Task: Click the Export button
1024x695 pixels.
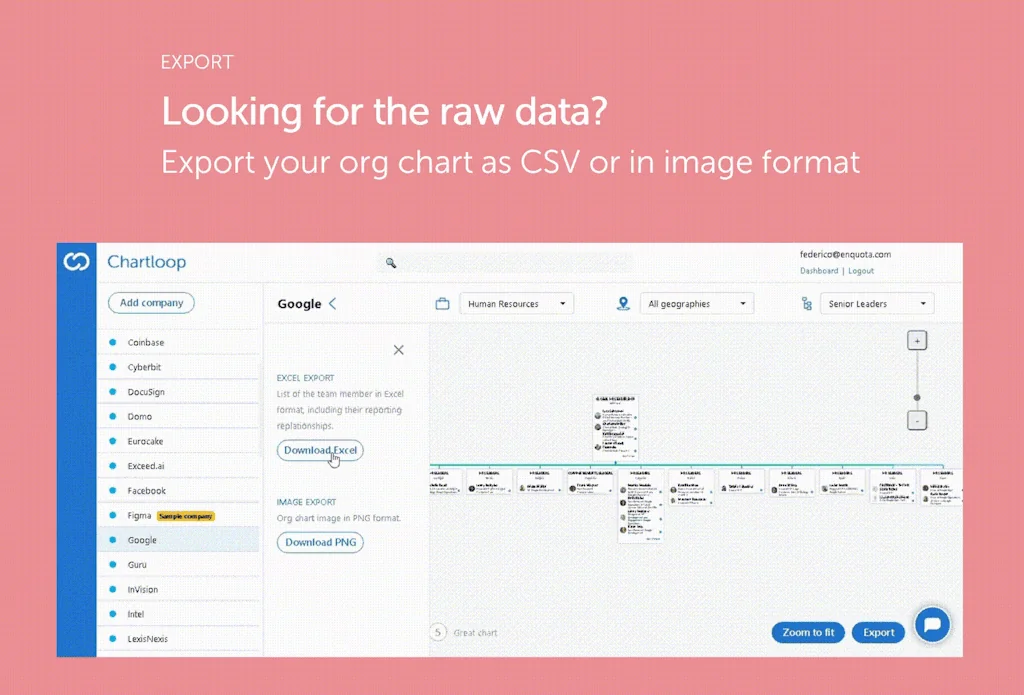Action: [x=878, y=632]
